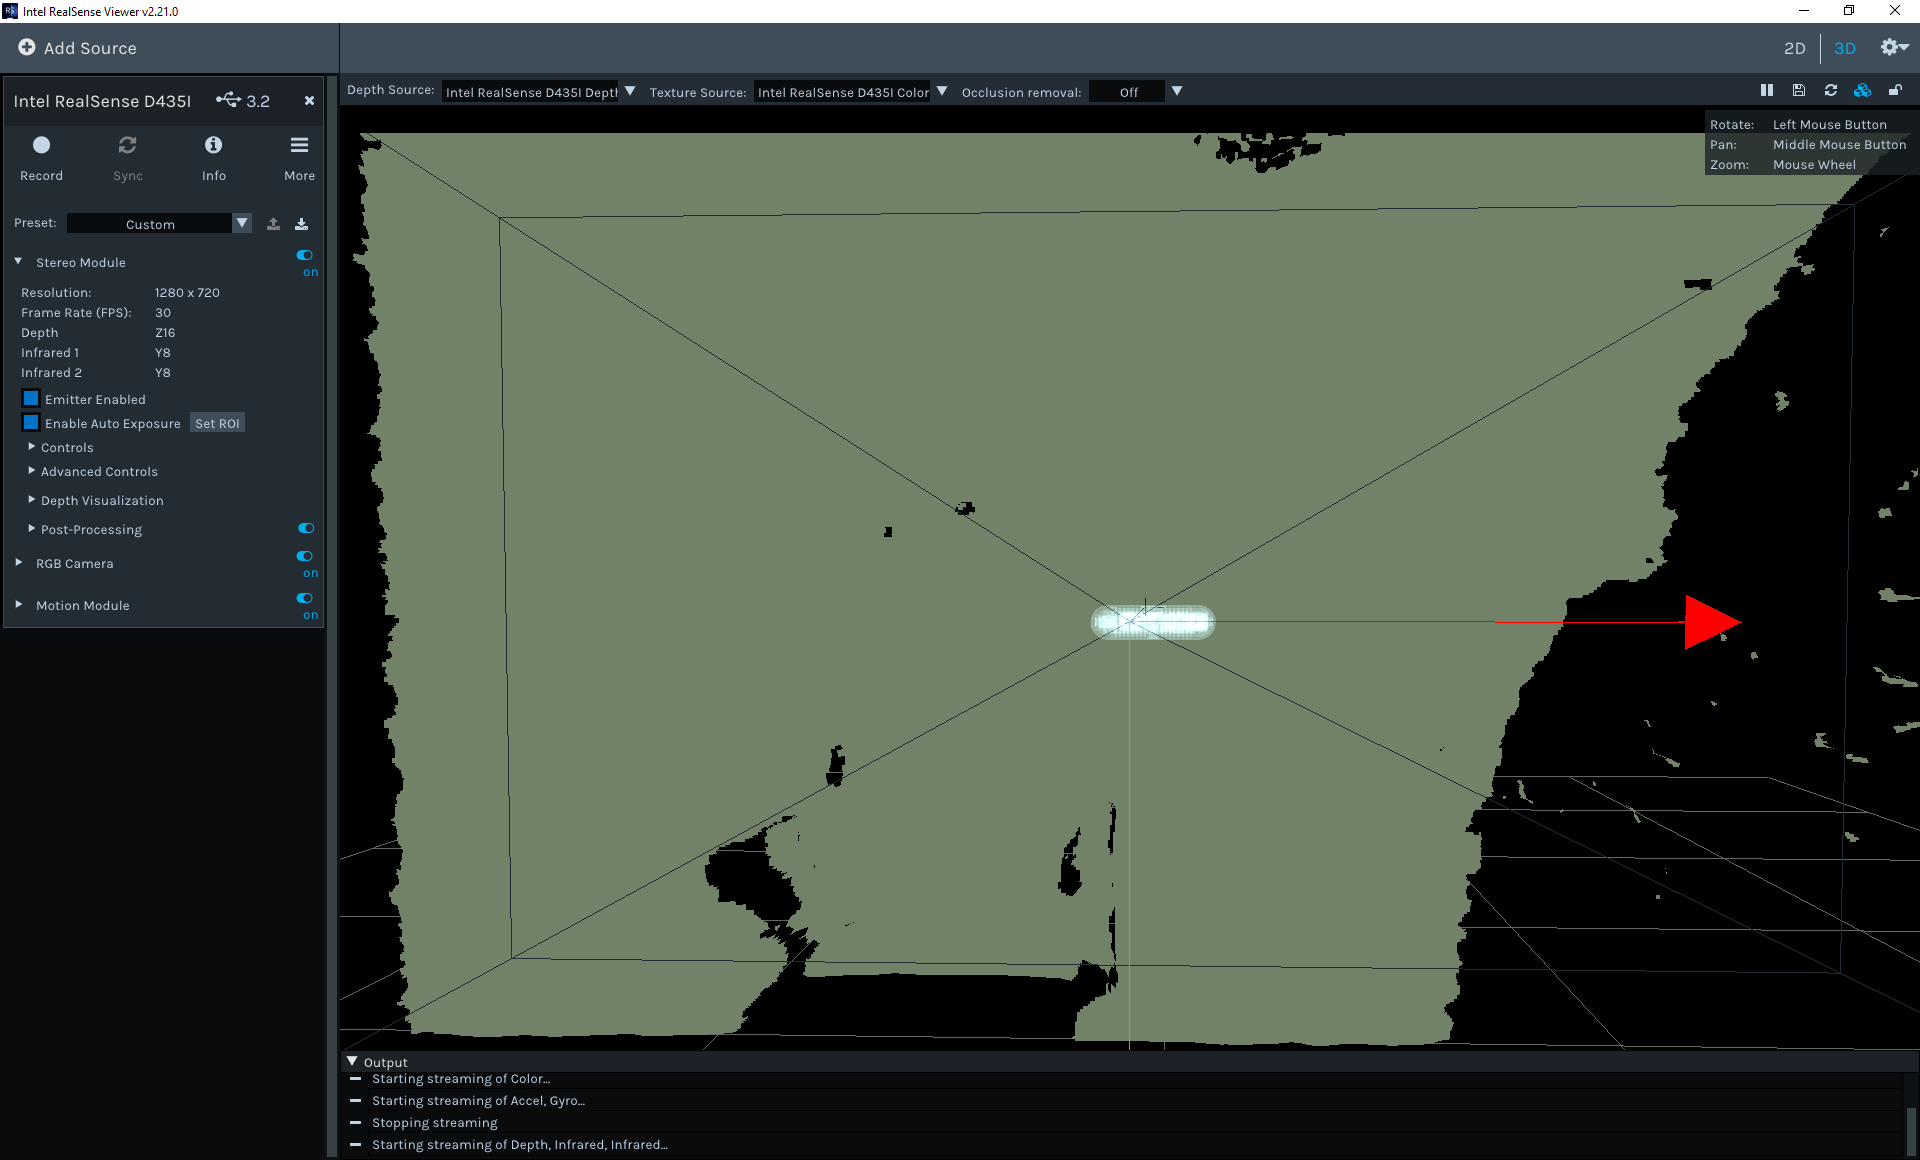The height and width of the screenshot is (1160, 1920).
Task: Switch to the 2D view tab
Action: pos(1794,48)
